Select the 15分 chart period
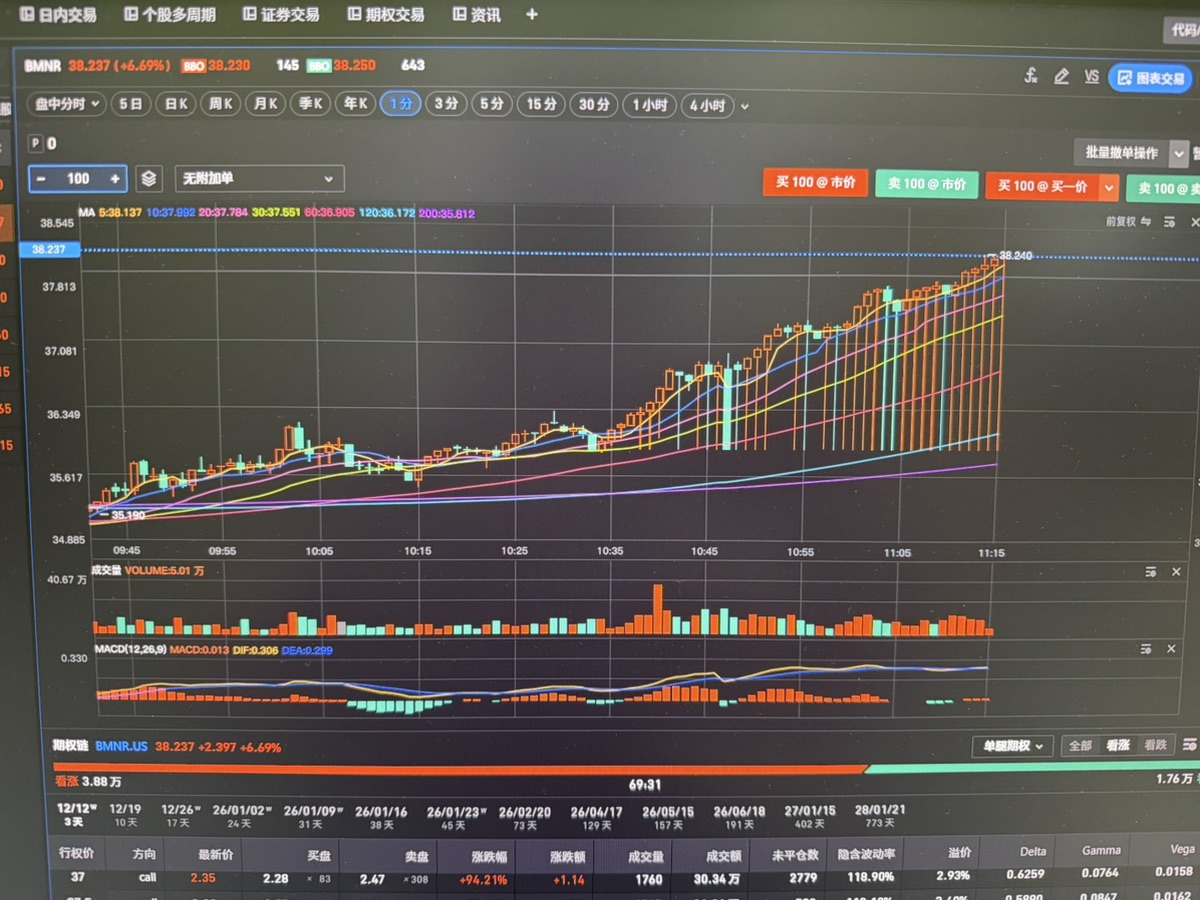This screenshot has height=900, width=1200. click(x=541, y=104)
